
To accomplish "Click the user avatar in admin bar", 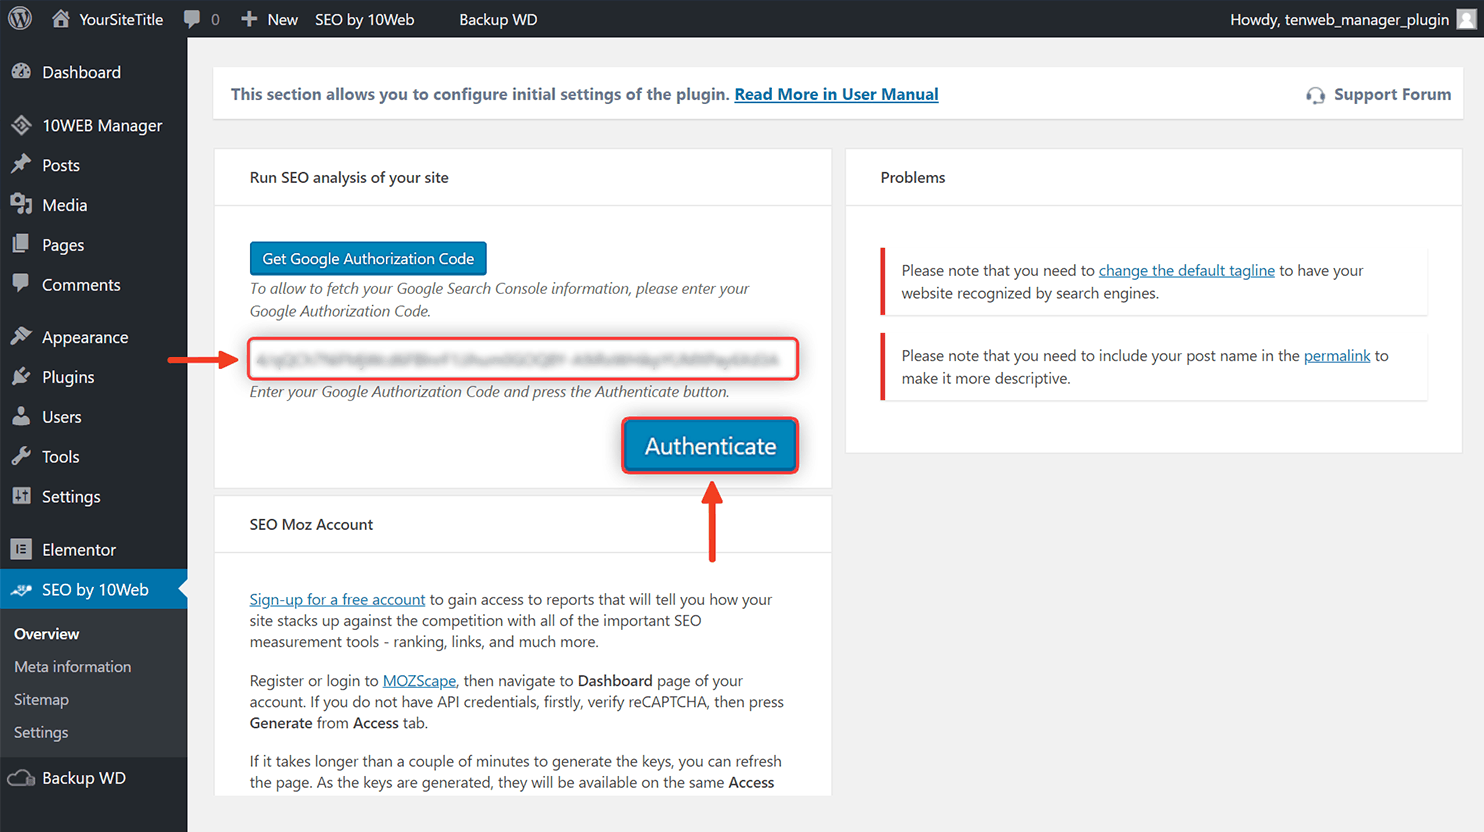I will pyautogui.click(x=1466, y=19).
